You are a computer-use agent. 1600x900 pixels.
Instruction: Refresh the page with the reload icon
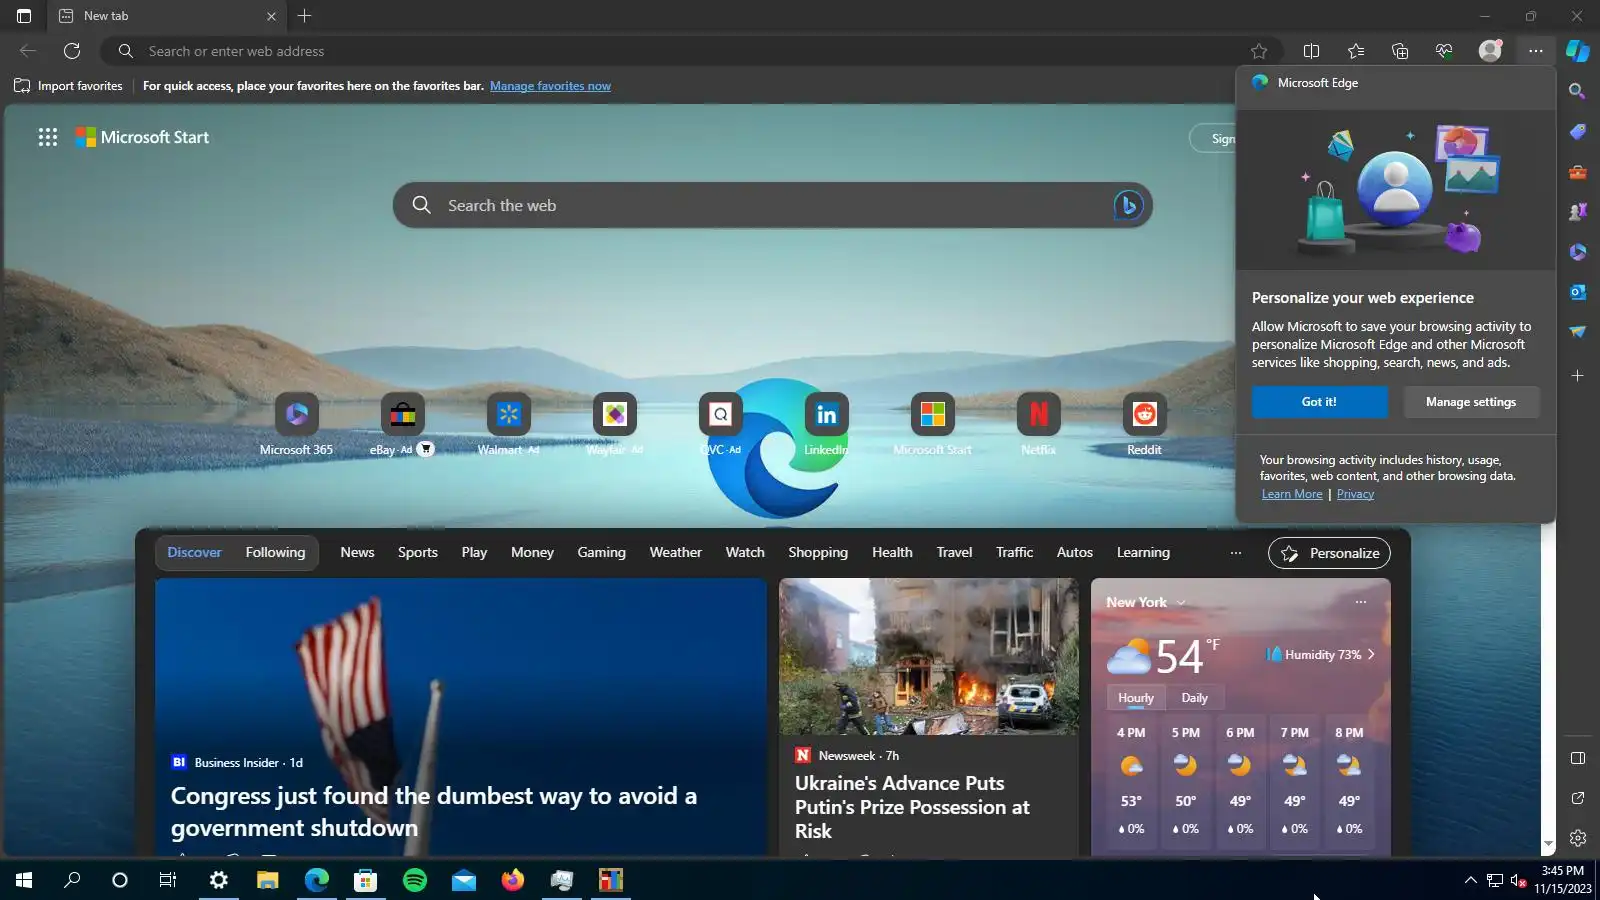tap(72, 51)
